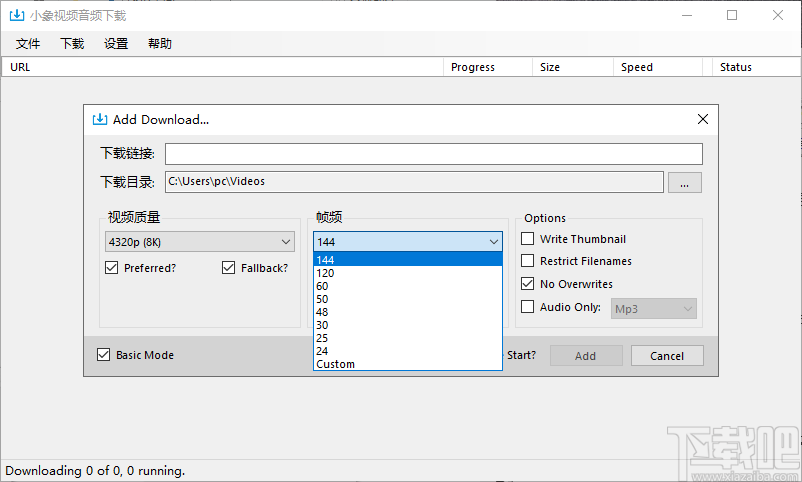Enable Write Thumbnail option
Viewport: 802px width, 482px height.
[528, 239]
